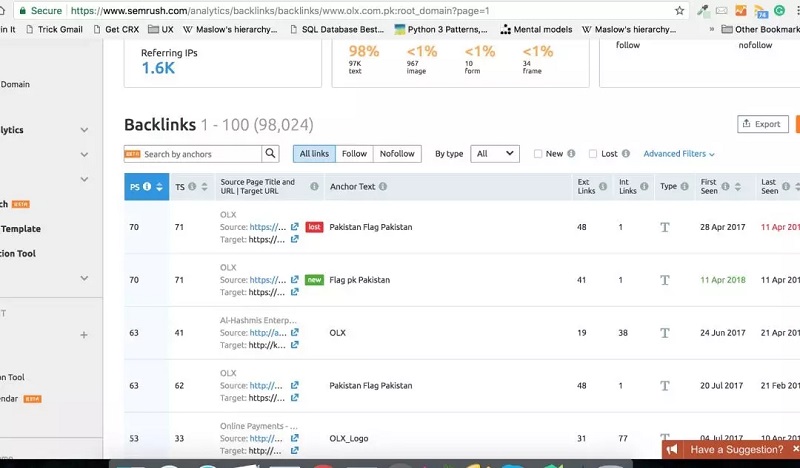Sort by PS column arrows
The height and width of the screenshot is (468, 800).
159,186
